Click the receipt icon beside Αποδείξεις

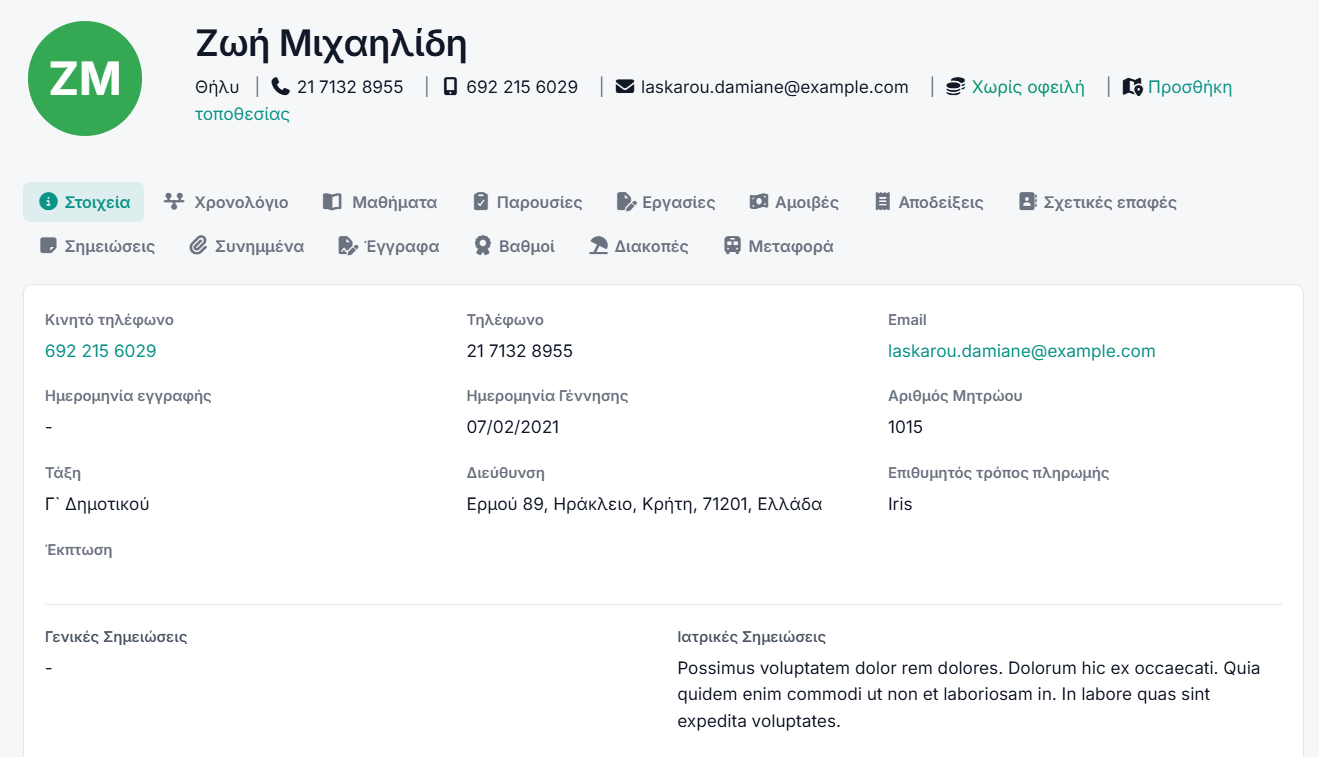click(x=882, y=202)
